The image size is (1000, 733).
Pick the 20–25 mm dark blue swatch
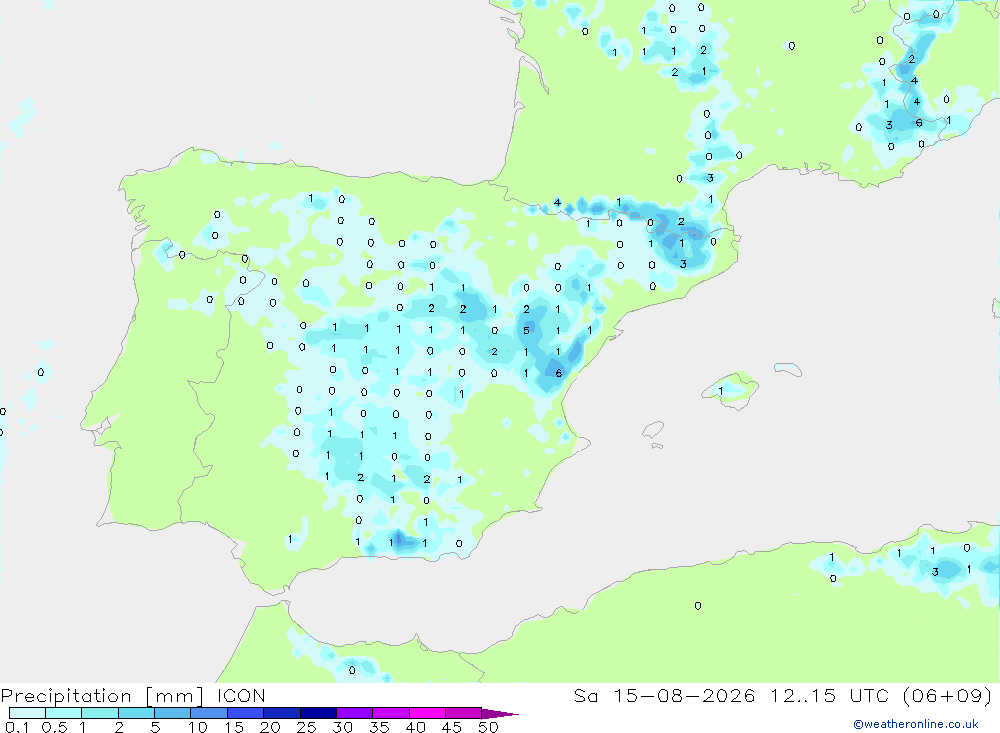click(x=281, y=713)
